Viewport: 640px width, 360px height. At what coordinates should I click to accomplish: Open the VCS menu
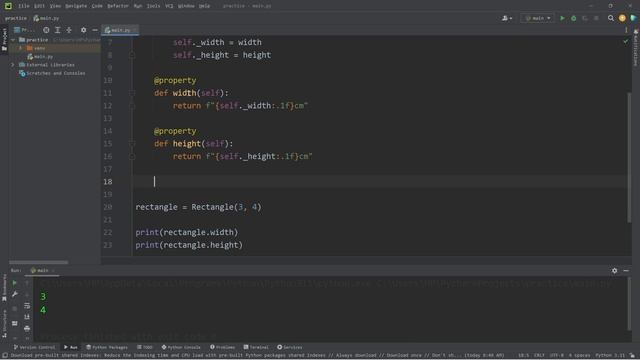coord(169,6)
